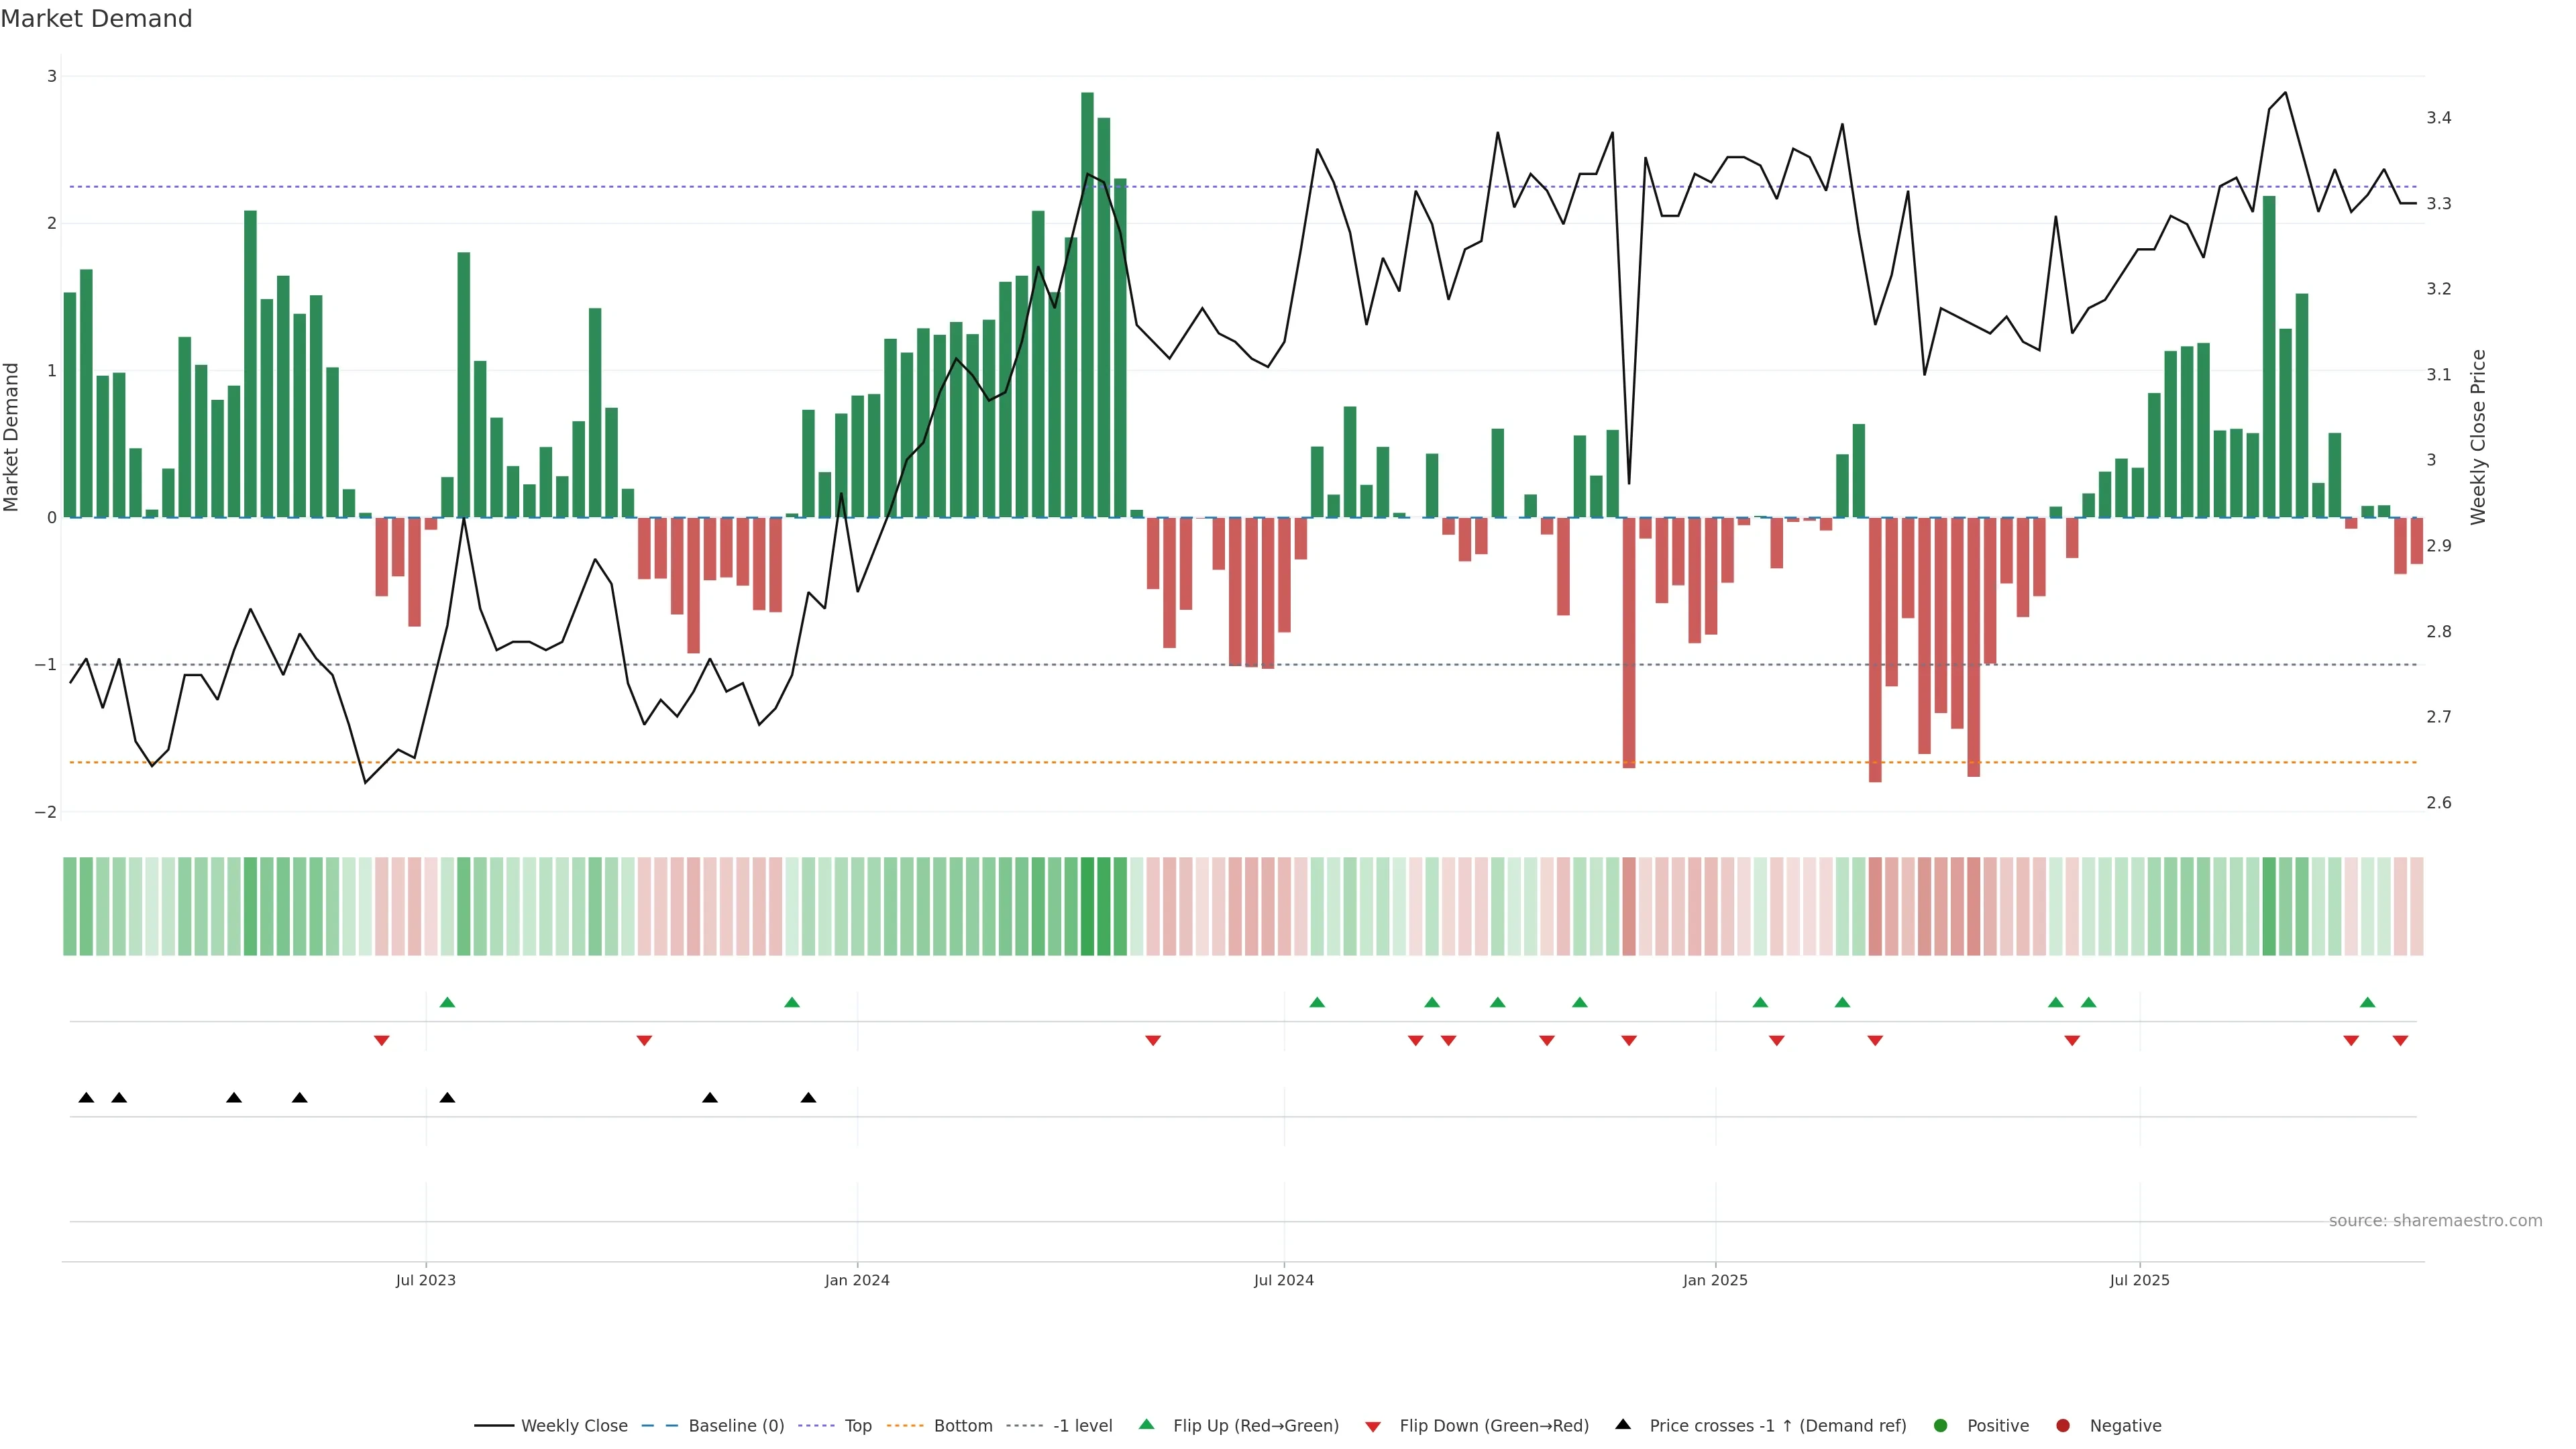Click the Jul 2025 x-axis label
The image size is (2576, 1449).
[2139, 1280]
